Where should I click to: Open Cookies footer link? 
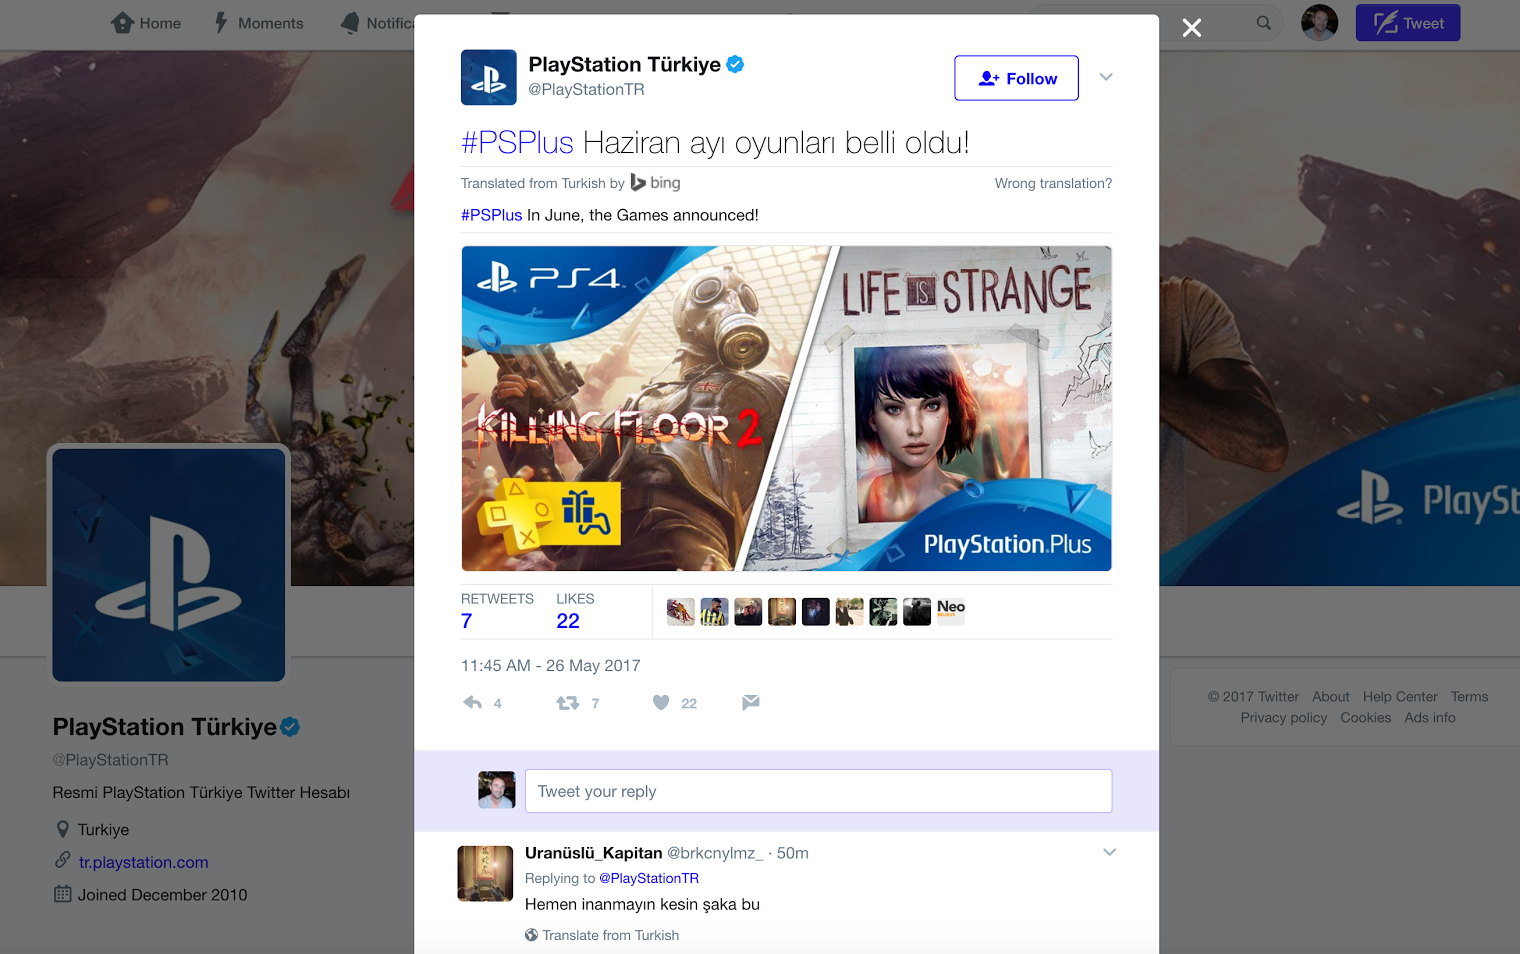click(x=1366, y=718)
